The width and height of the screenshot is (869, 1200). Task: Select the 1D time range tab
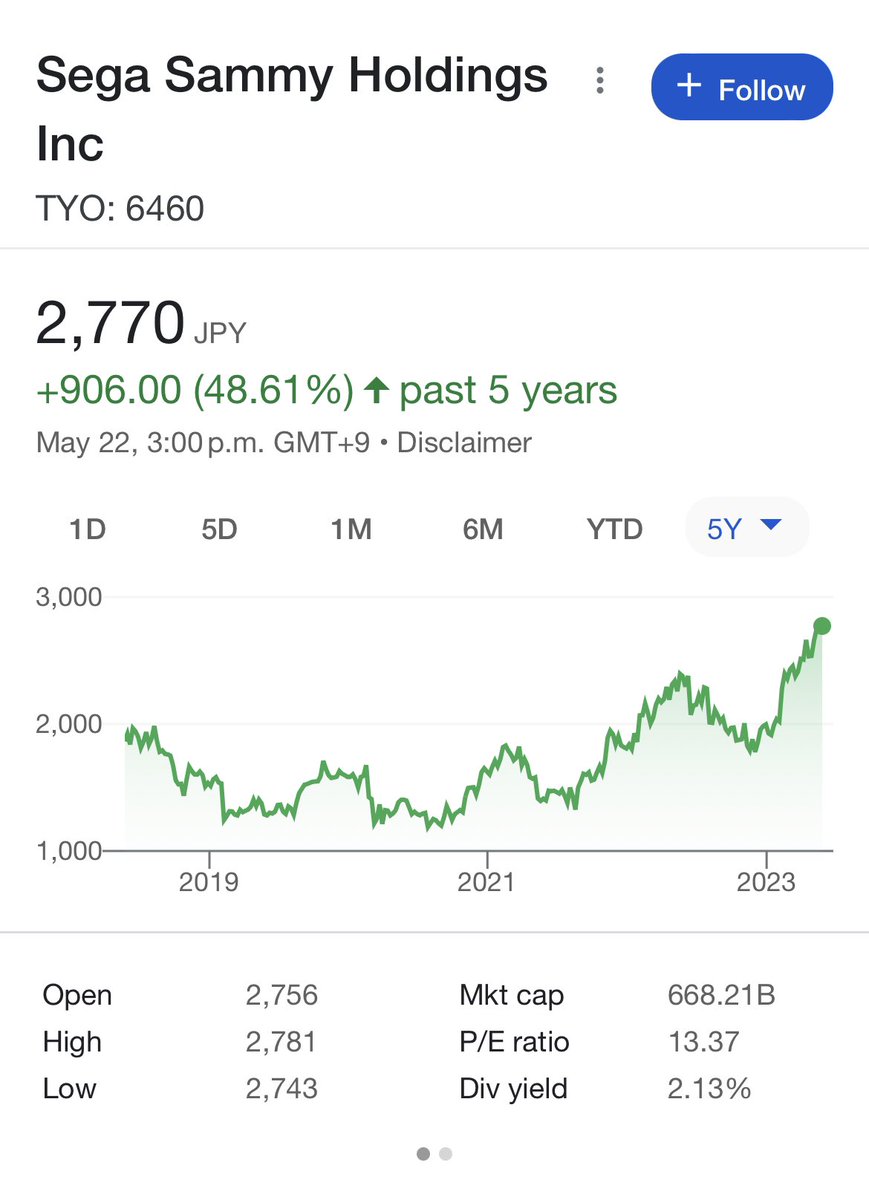tap(87, 528)
